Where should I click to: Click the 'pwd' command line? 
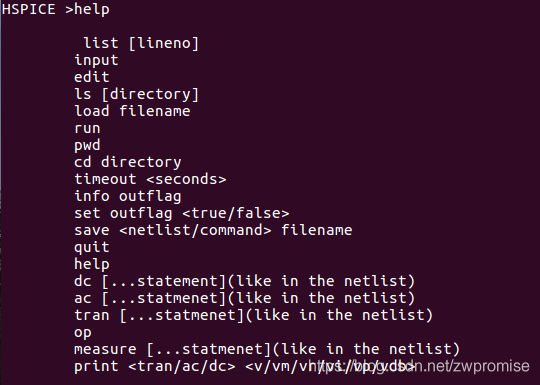(x=87, y=145)
